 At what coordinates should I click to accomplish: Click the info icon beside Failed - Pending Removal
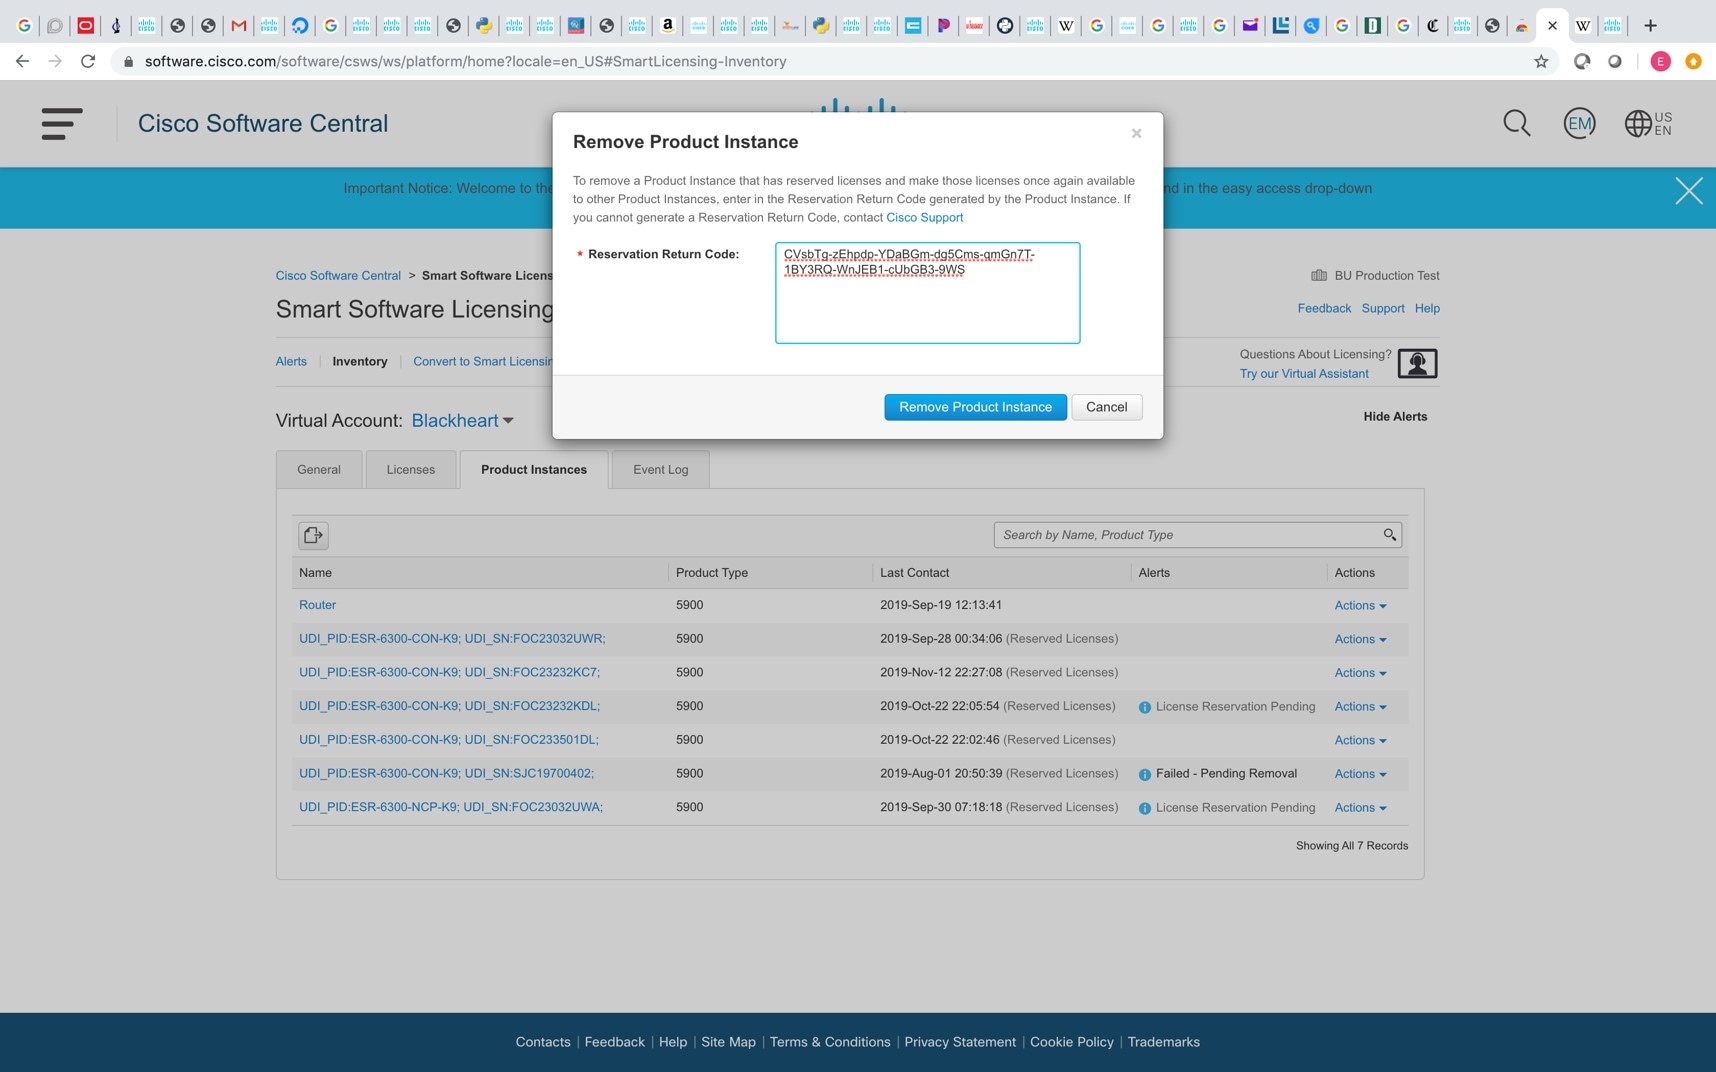(x=1144, y=774)
